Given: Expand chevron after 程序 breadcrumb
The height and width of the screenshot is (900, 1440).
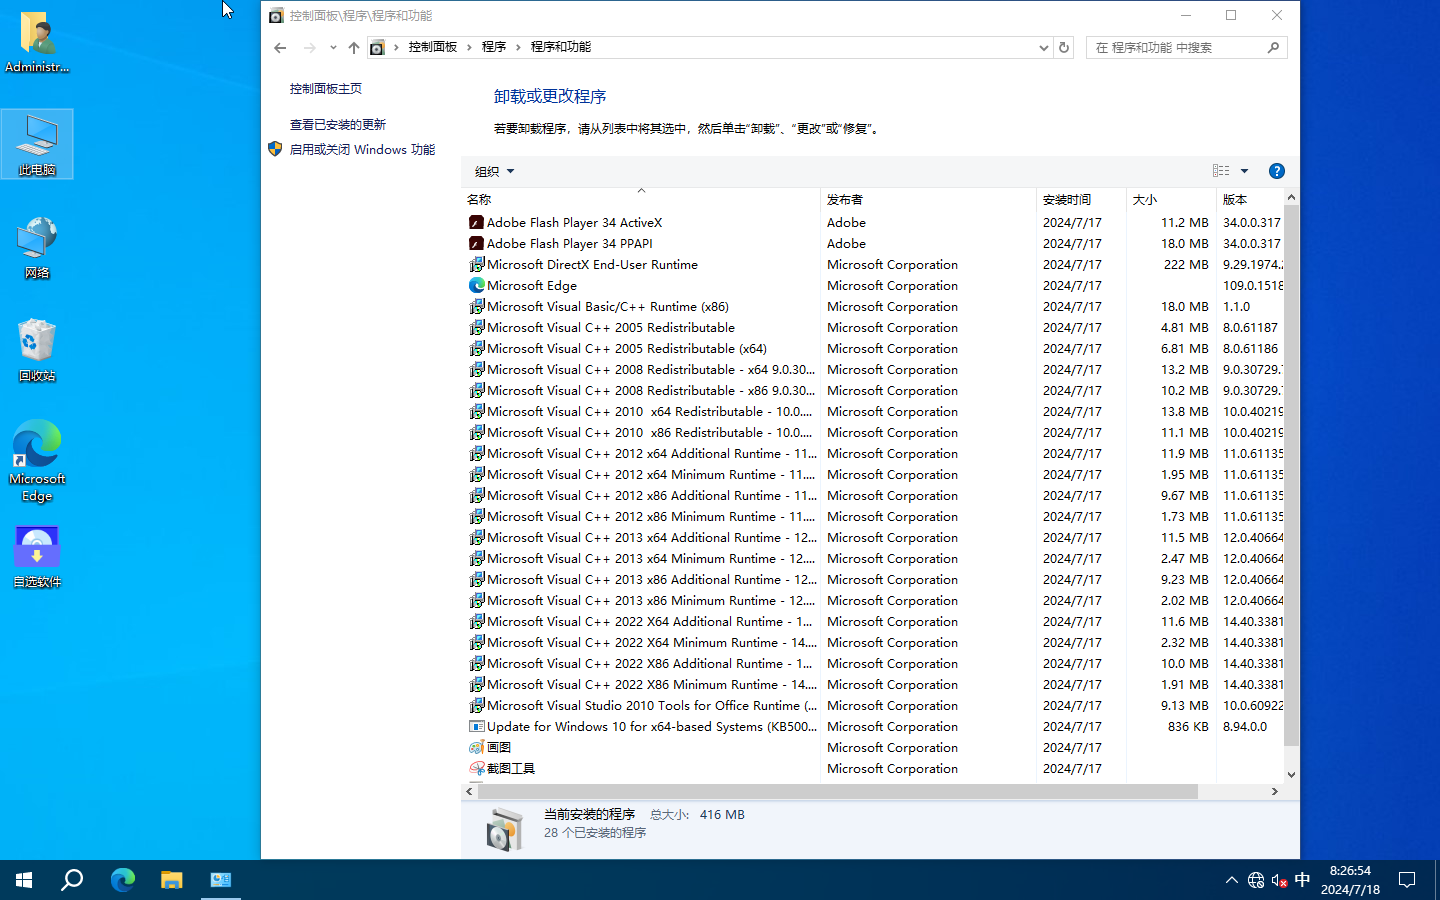Looking at the screenshot, I should (x=518, y=47).
